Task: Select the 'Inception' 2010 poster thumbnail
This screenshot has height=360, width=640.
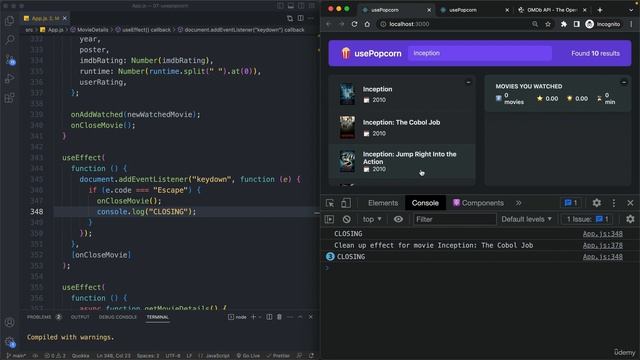Action: [347, 94]
